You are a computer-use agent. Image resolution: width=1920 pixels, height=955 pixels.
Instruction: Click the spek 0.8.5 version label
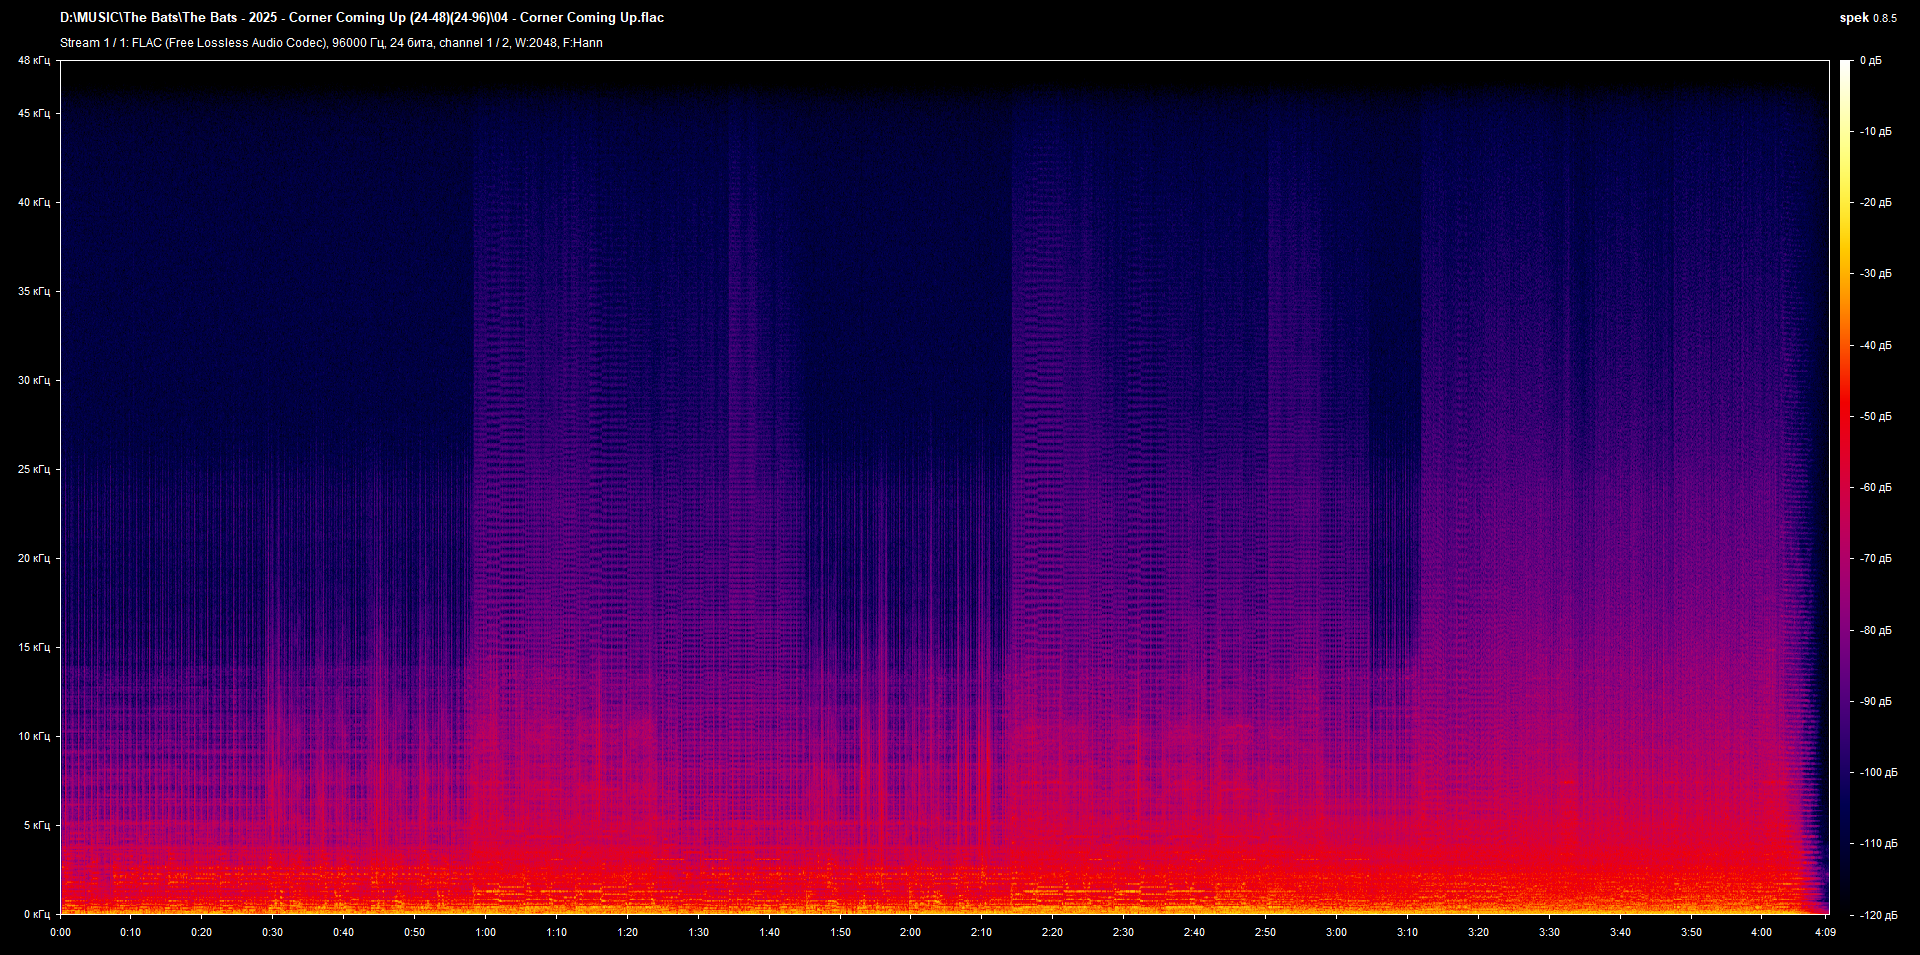tap(1867, 18)
